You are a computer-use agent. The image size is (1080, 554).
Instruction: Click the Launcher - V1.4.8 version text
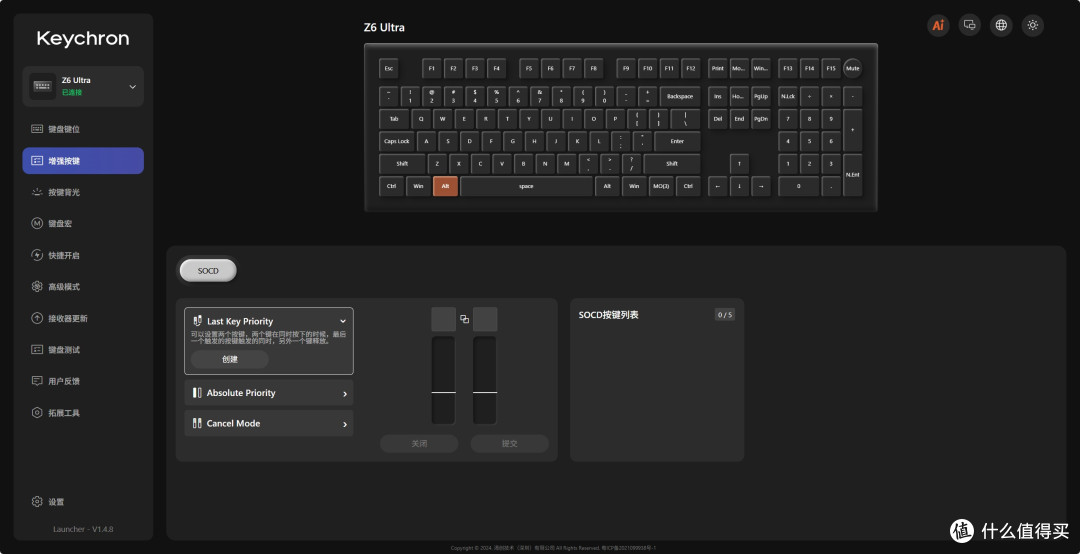(83, 529)
